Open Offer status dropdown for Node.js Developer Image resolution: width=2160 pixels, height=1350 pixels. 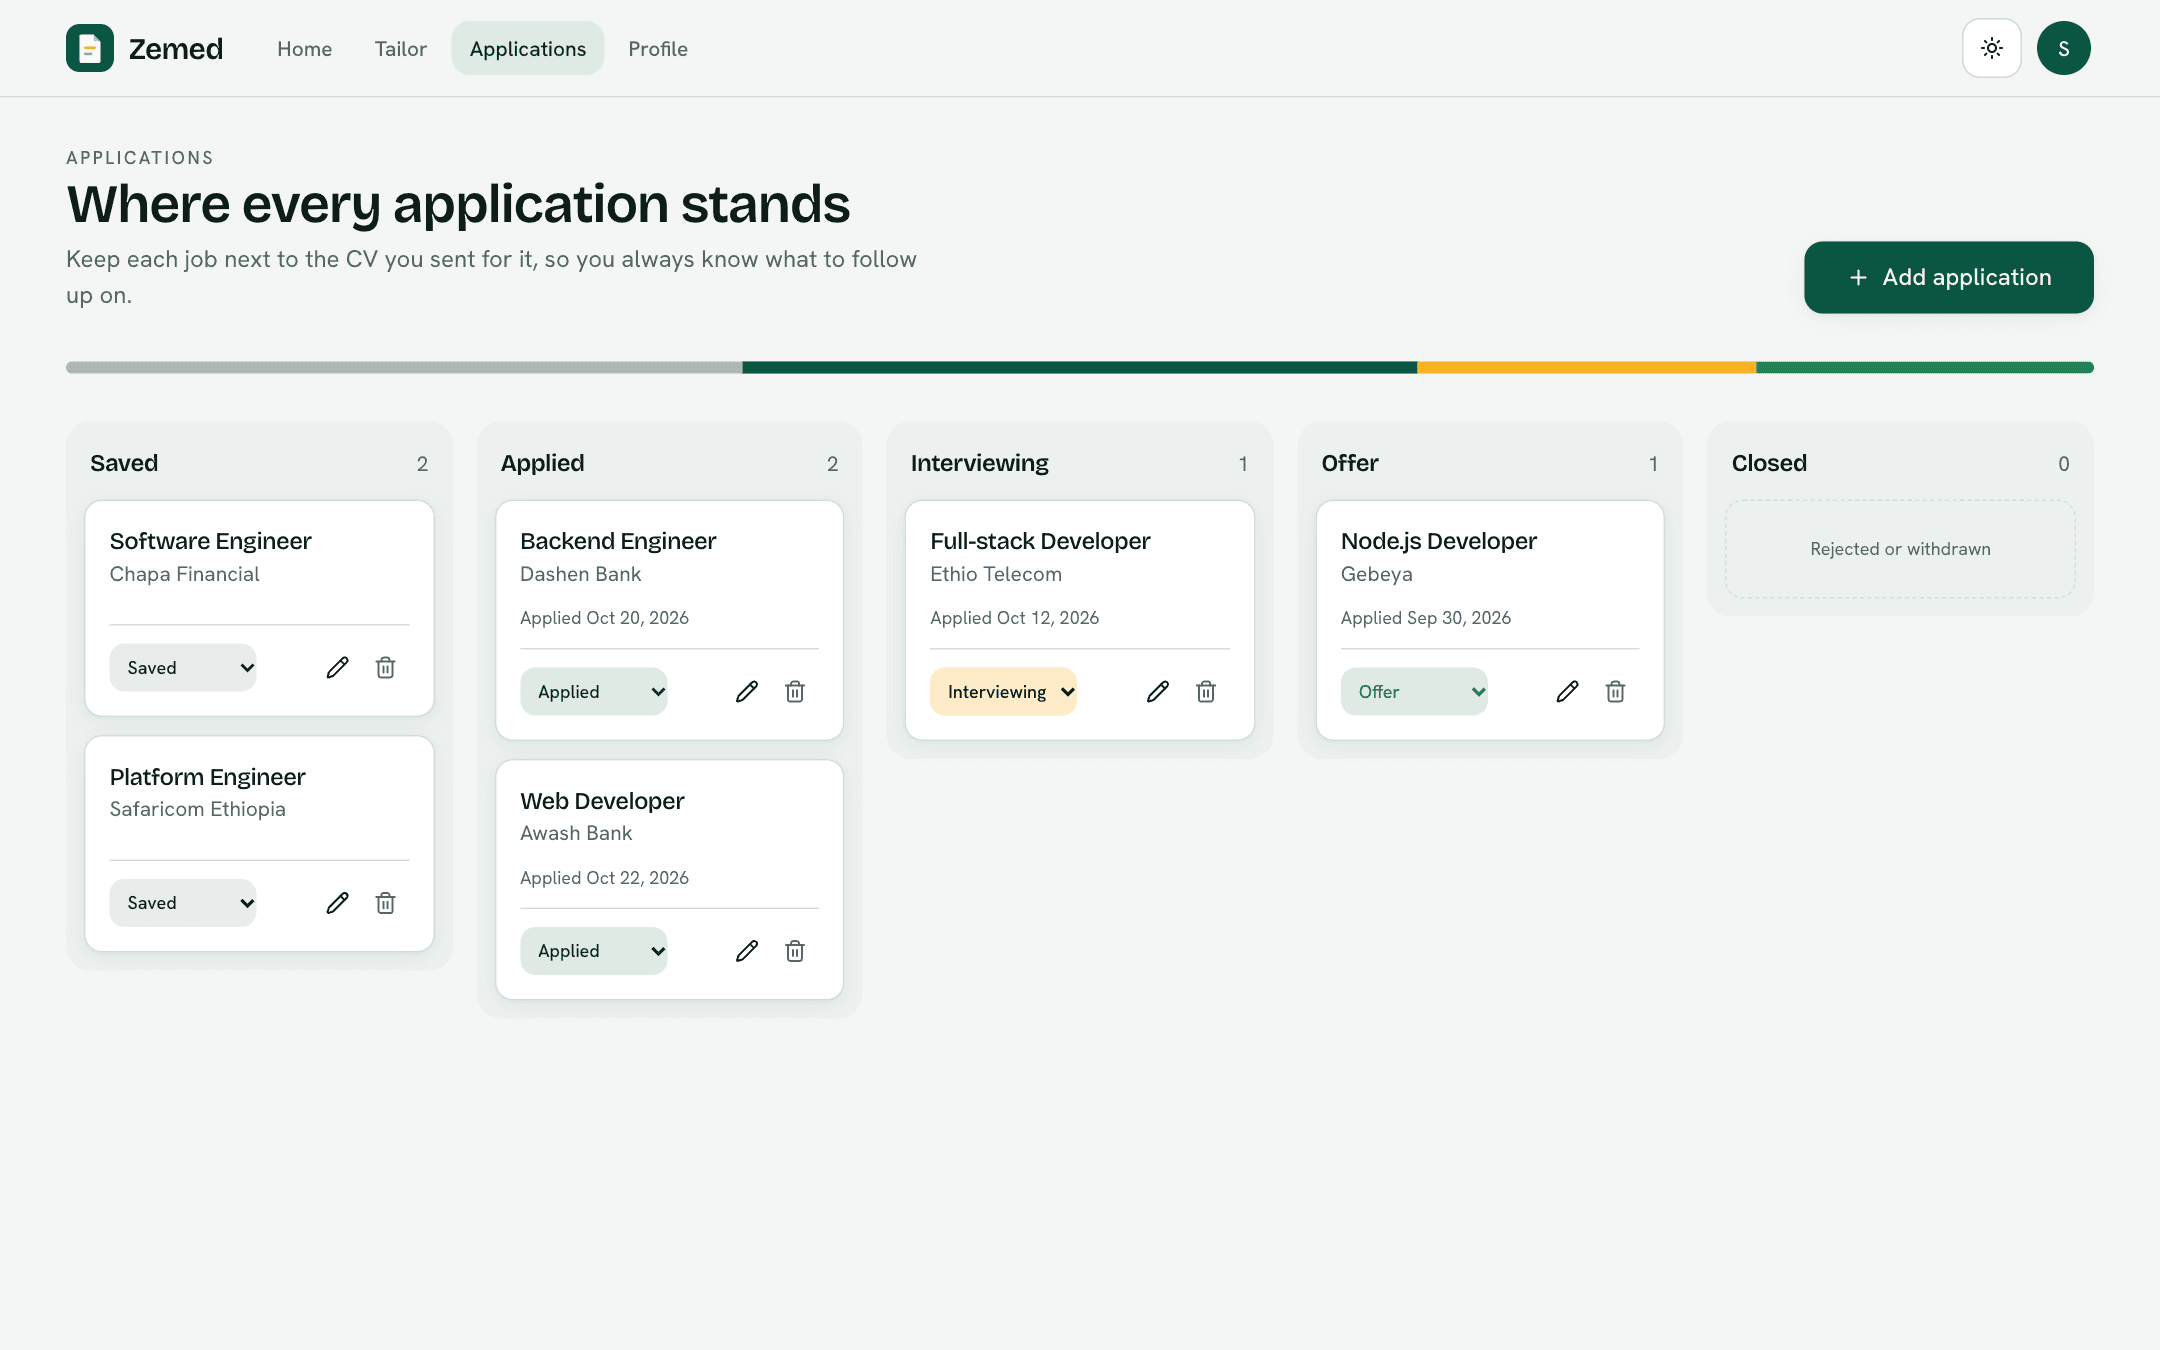(1414, 691)
